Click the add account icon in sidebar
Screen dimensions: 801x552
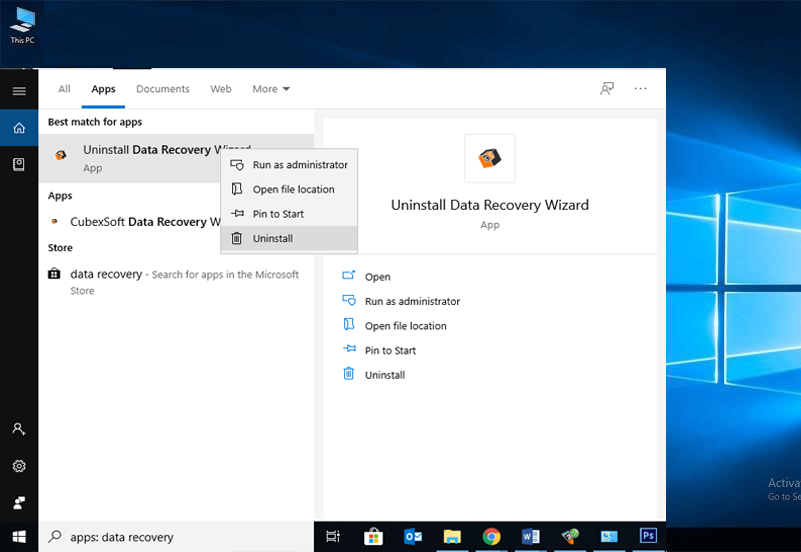(x=19, y=429)
